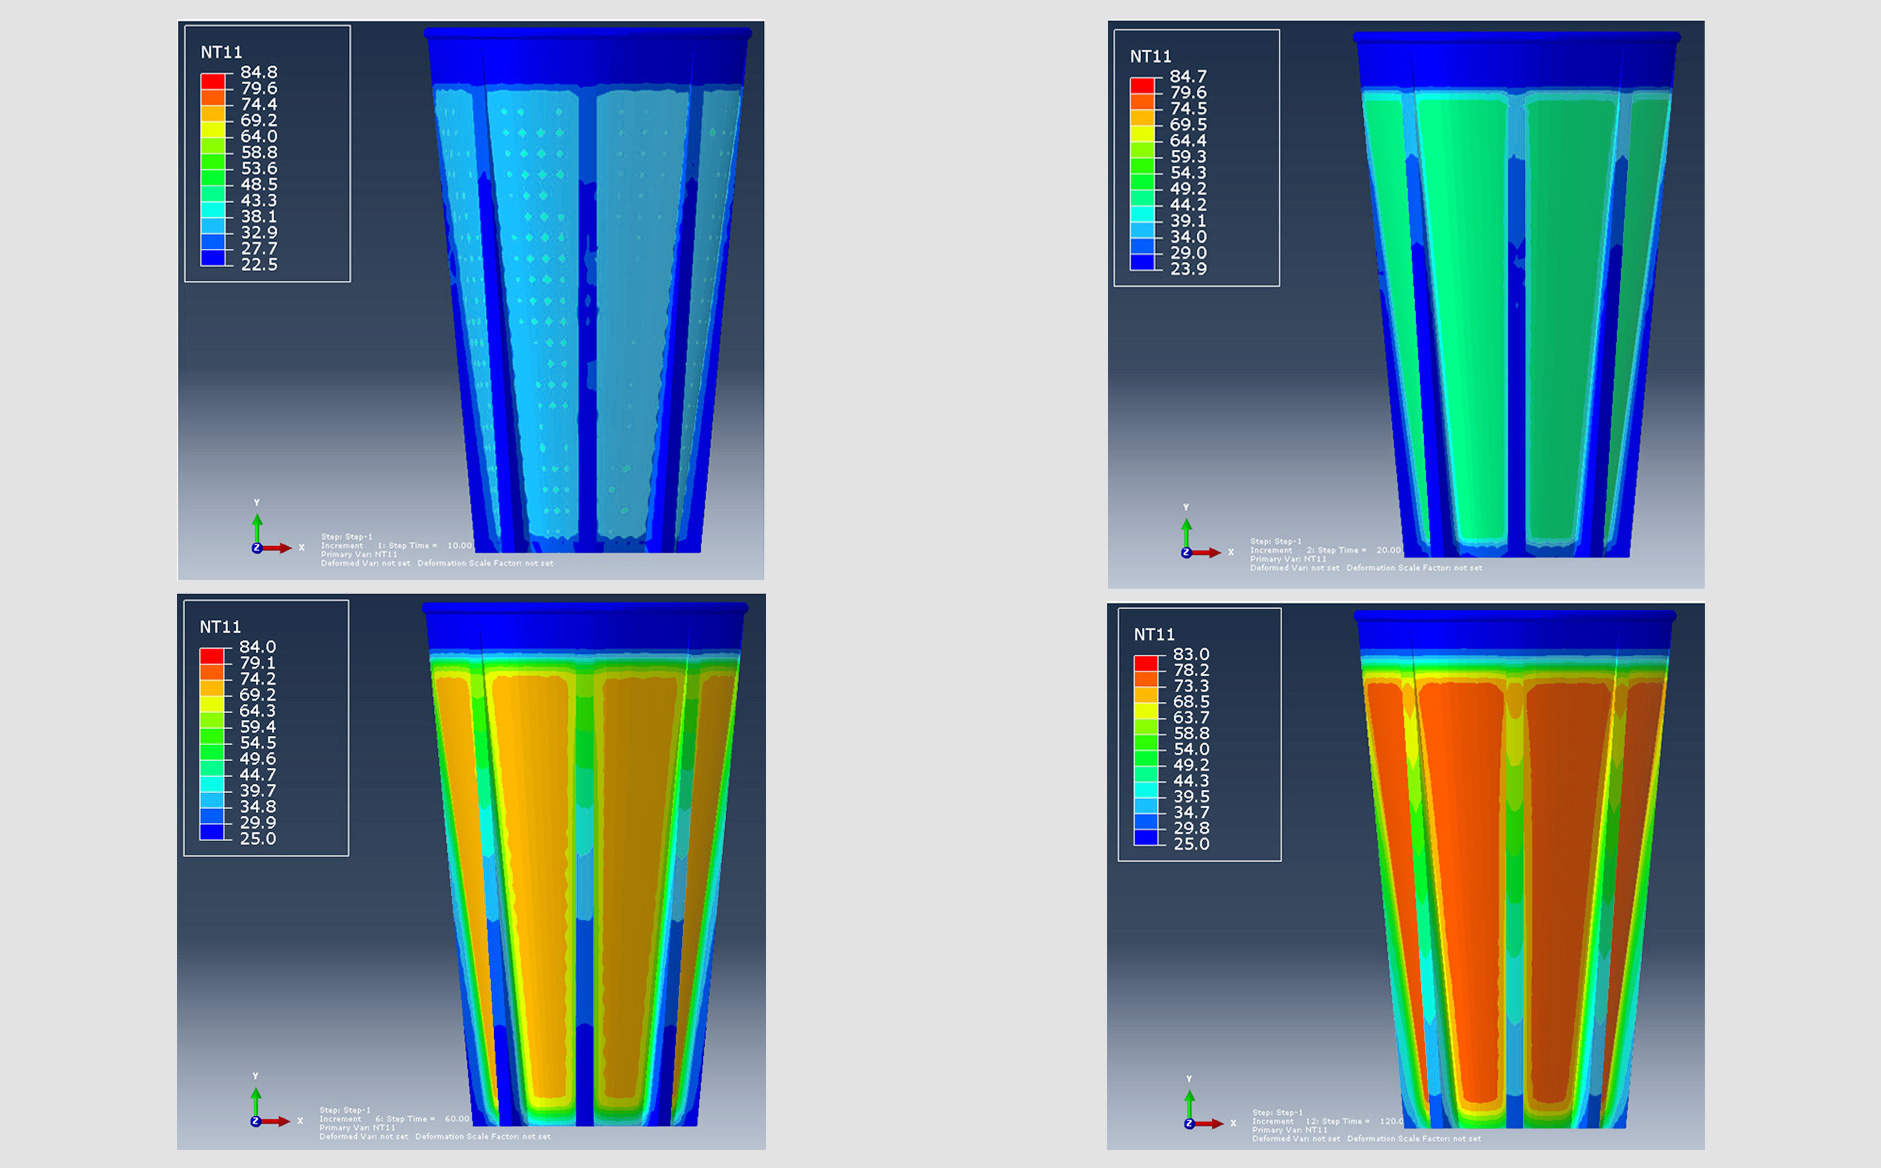Click legend value 74.5

pos(1189,108)
